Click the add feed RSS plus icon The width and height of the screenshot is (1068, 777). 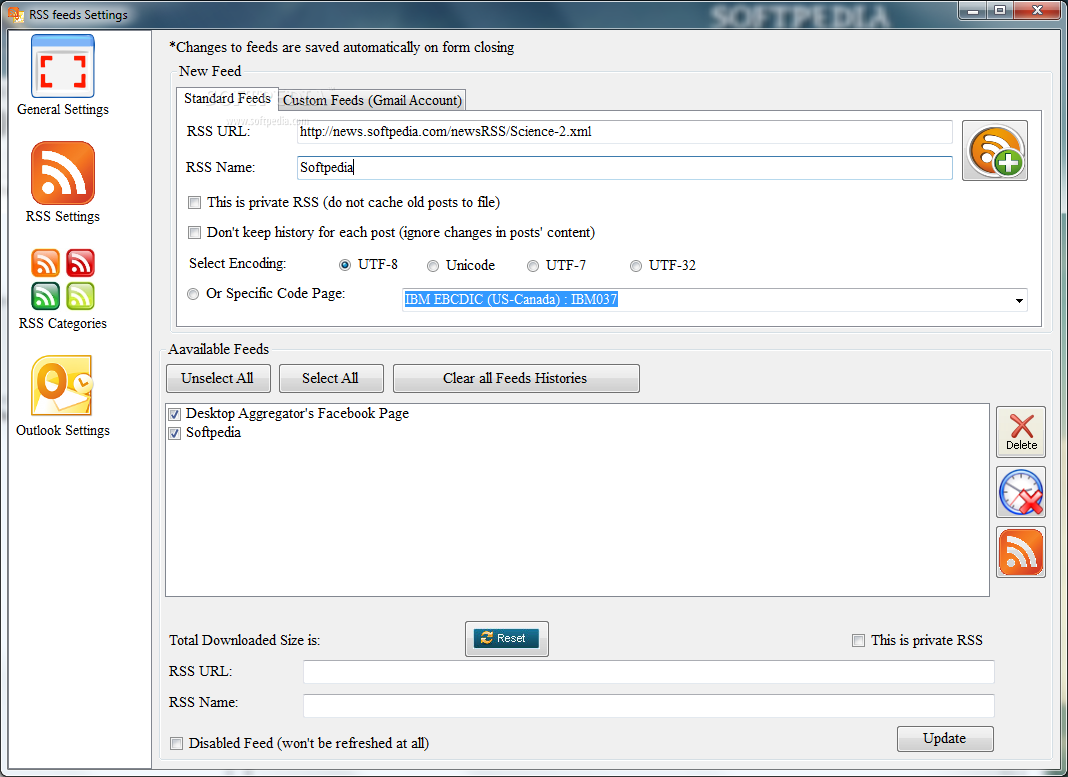[994, 151]
